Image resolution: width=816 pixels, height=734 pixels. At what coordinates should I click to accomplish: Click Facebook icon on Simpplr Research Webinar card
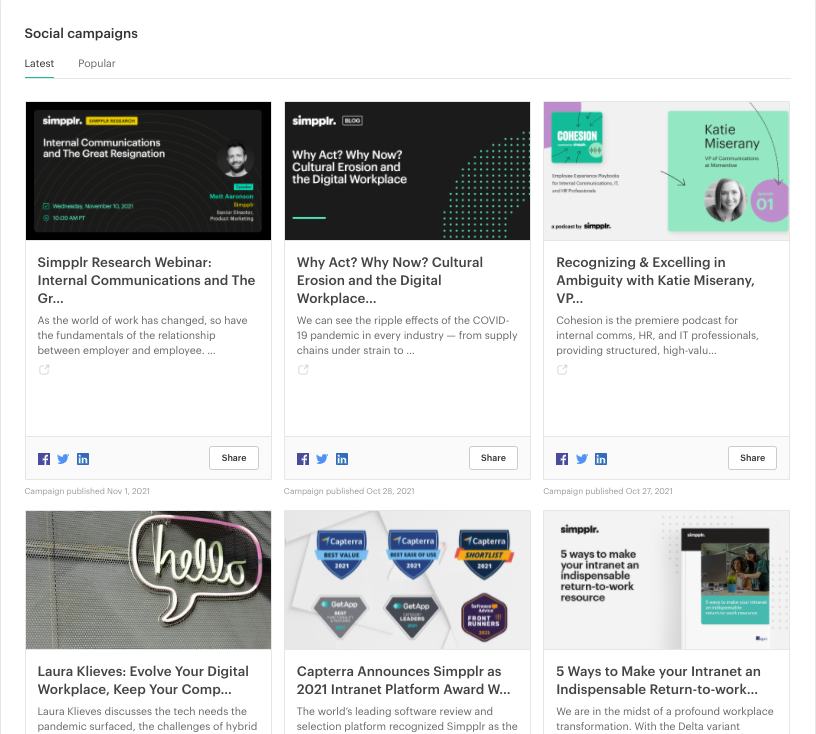(x=44, y=459)
